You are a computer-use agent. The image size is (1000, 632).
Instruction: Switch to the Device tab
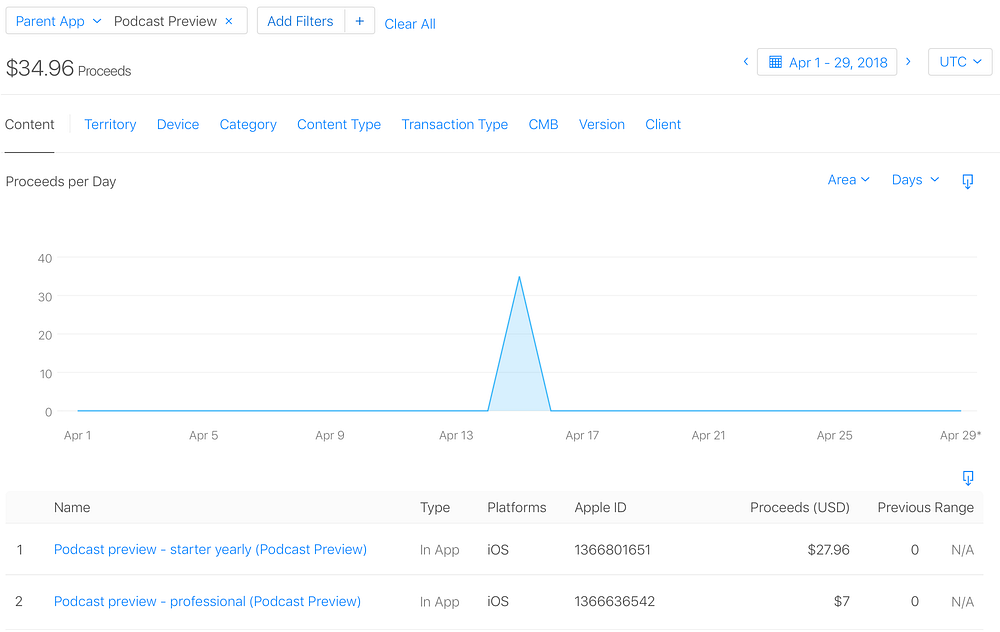178,124
